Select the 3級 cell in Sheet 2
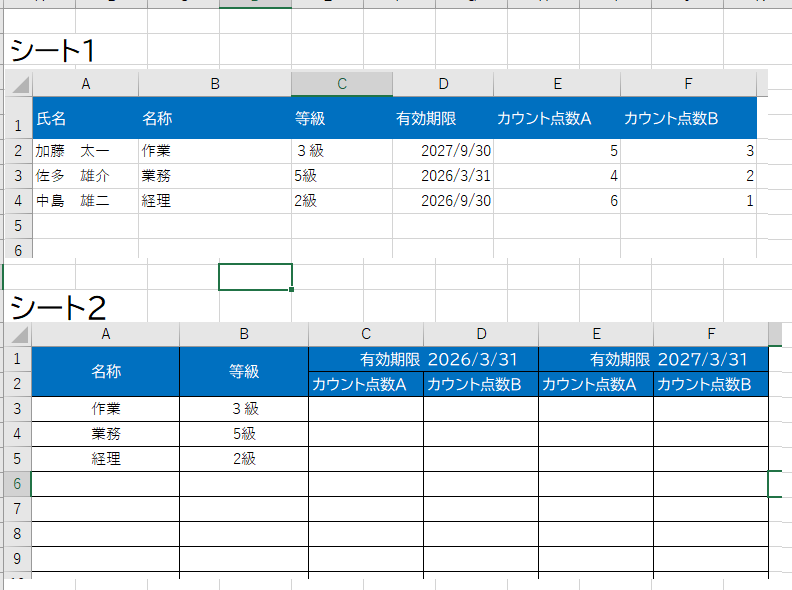The height and width of the screenshot is (590, 792). tap(244, 409)
